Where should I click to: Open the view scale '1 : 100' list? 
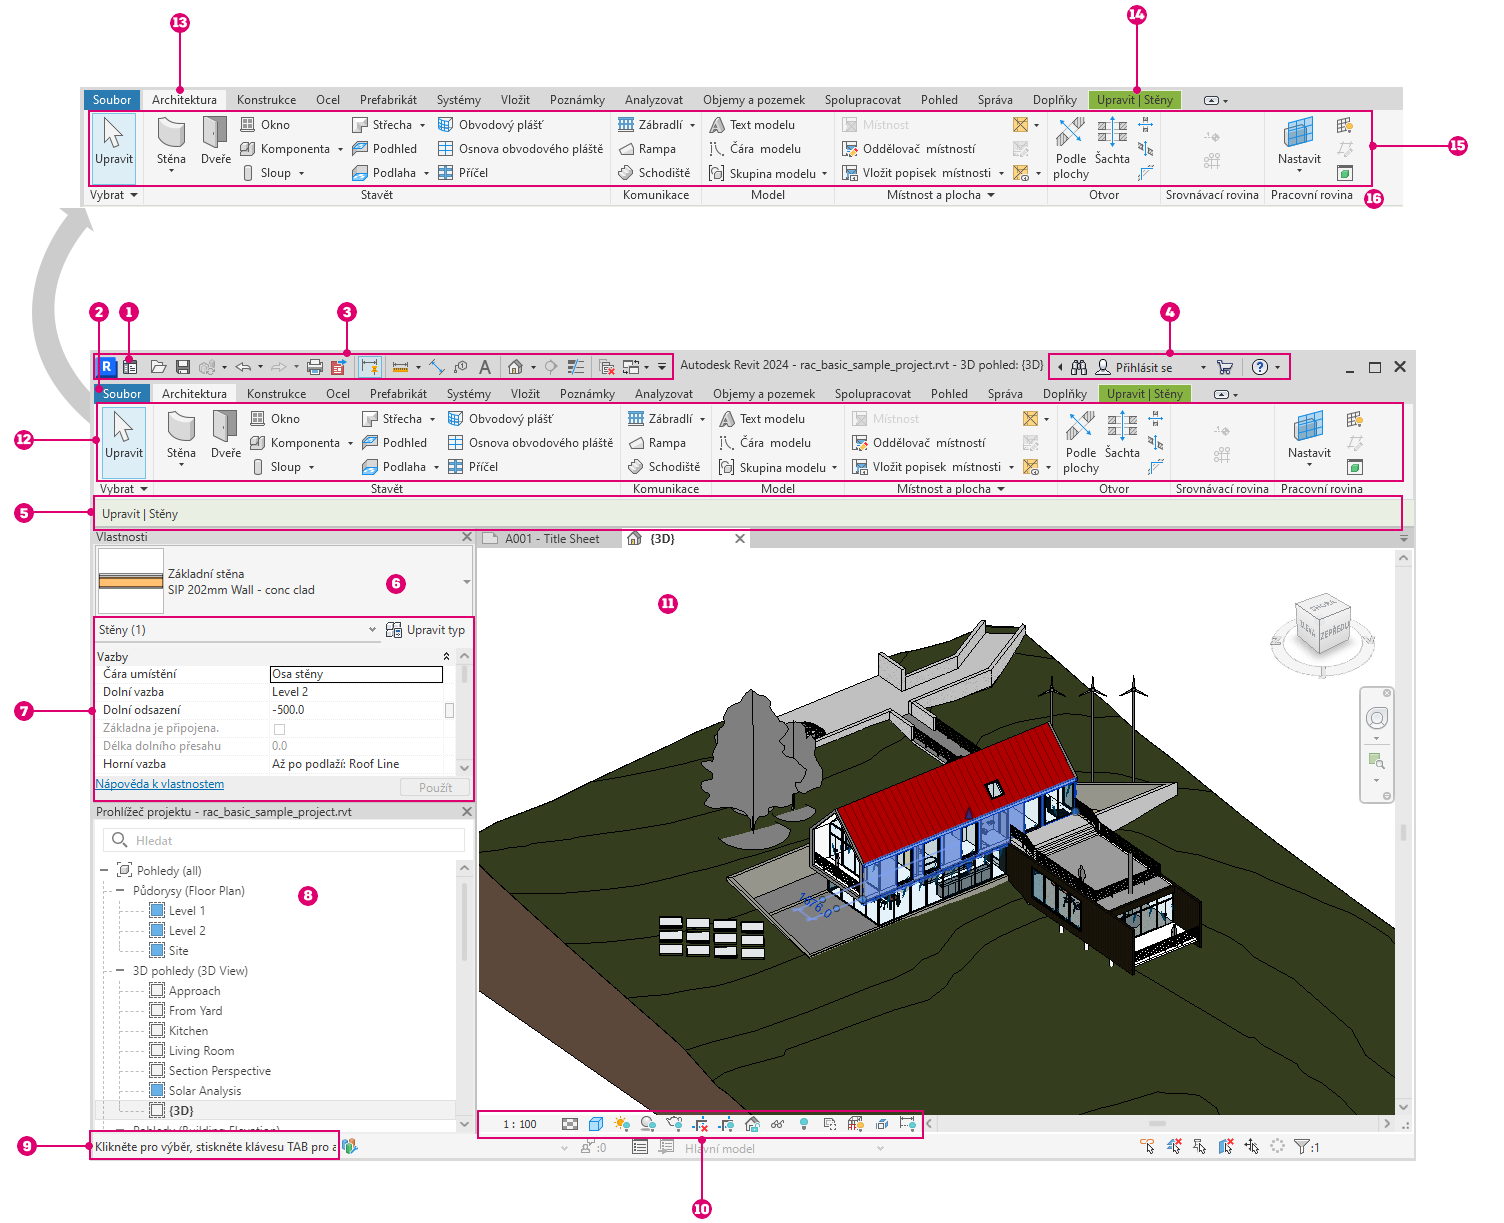pyautogui.click(x=519, y=1124)
